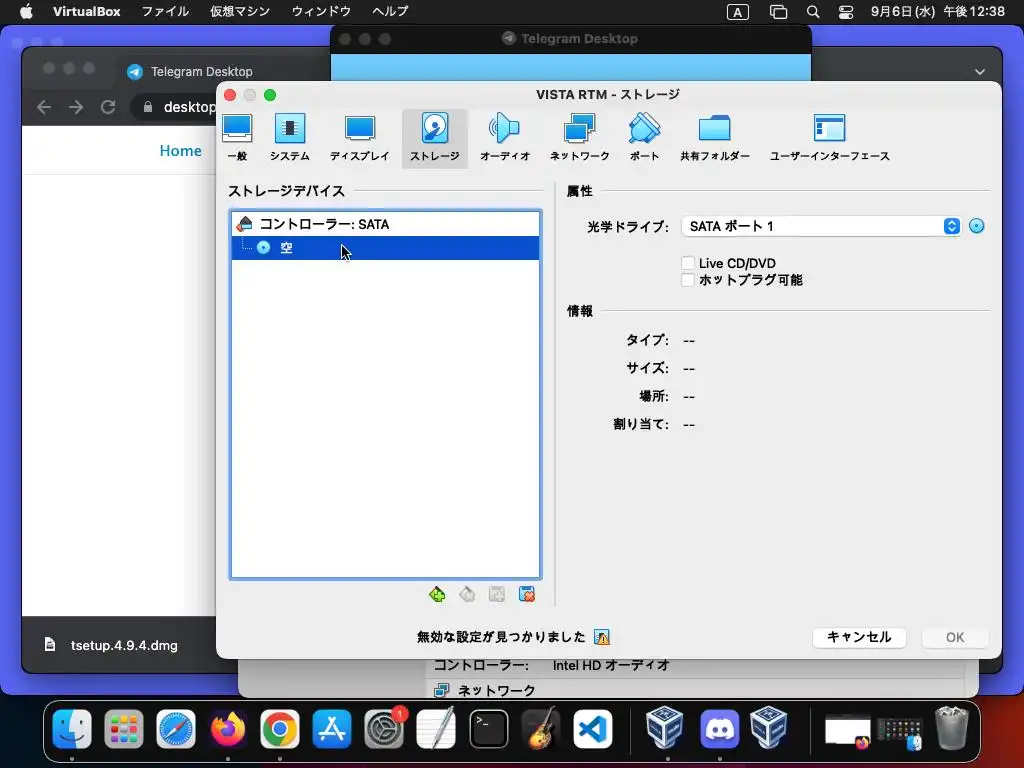Image resolution: width=1024 pixels, height=768 pixels.
Task: Click the browser address bar
Action: [x=176, y=107]
